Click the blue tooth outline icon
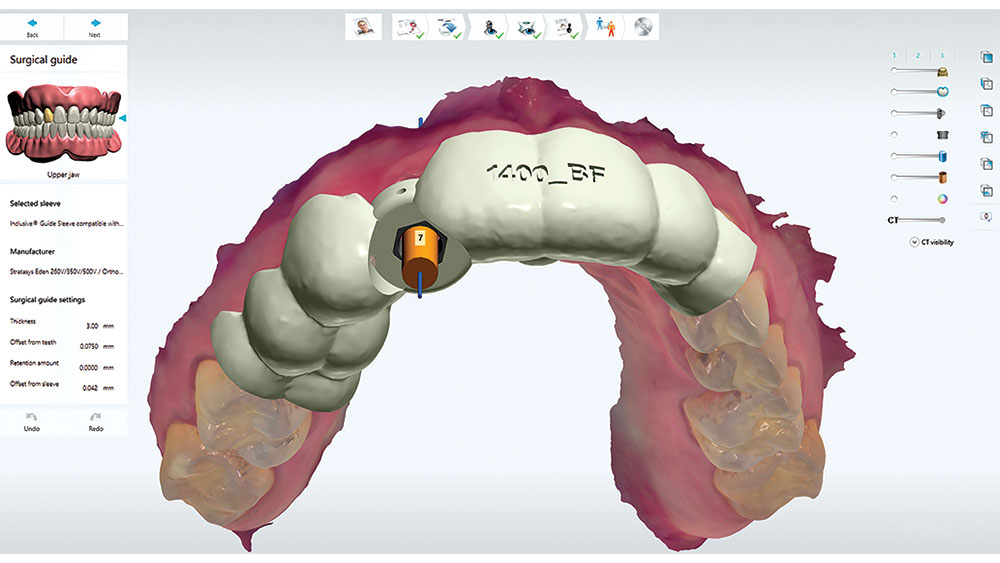This screenshot has height=563, width=1000. pyautogui.click(x=943, y=92)
